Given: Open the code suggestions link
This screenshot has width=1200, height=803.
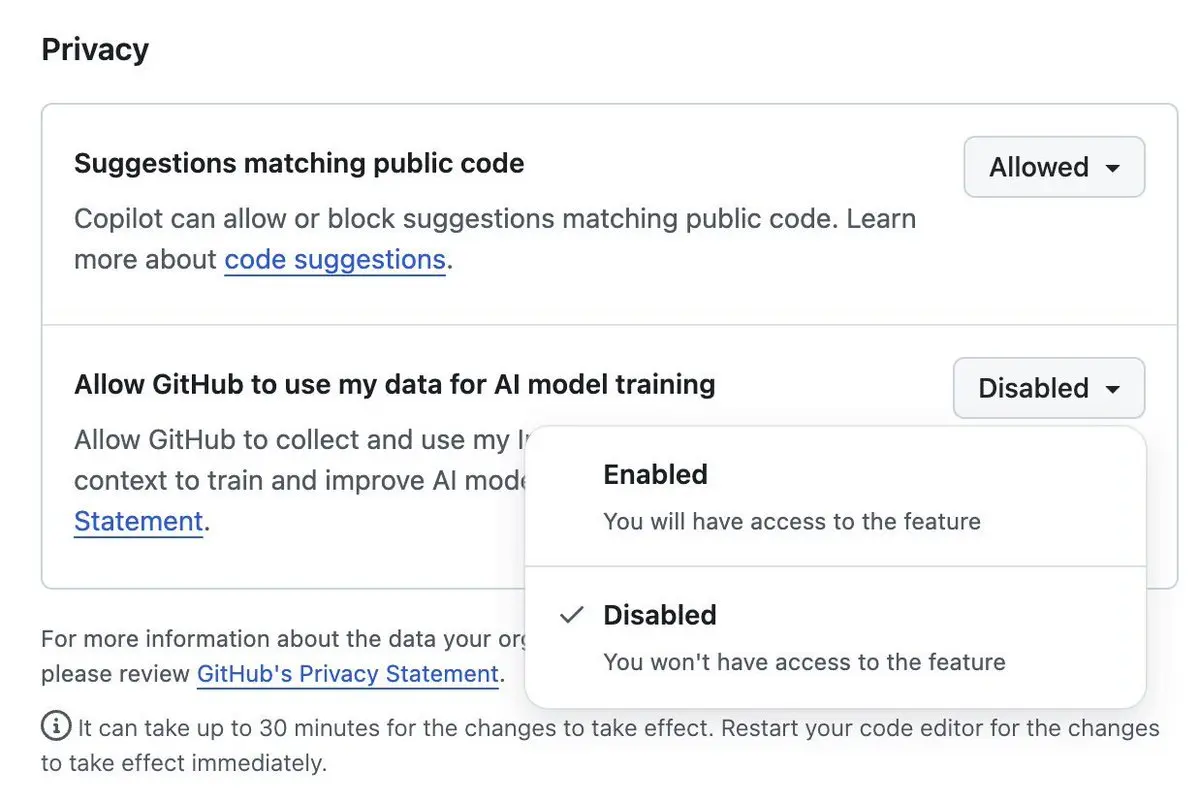Looking at the screenshot, I should (335, 260).
